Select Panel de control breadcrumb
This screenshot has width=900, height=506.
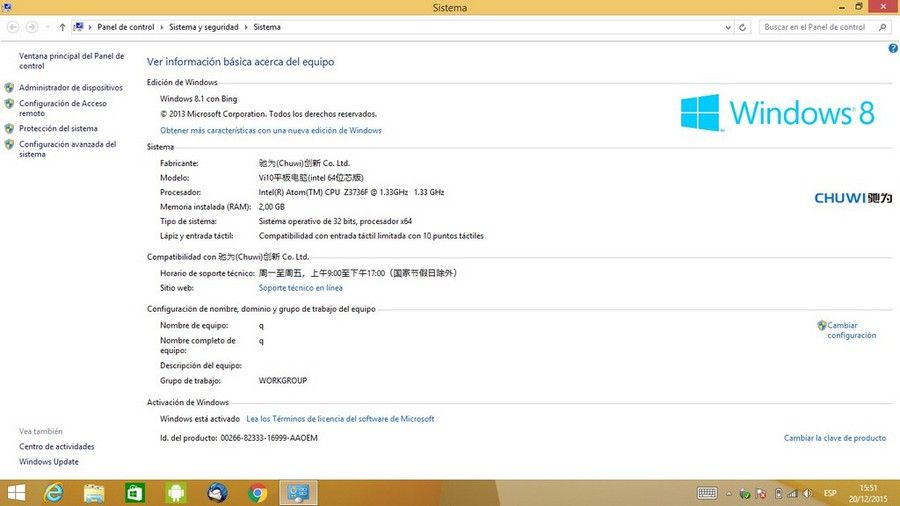tap(126, 27)
